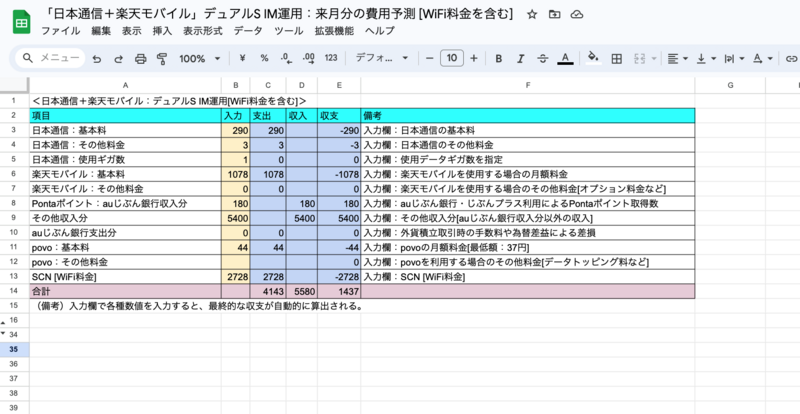The width and height of the screenshot is (800, 414).
Task: Open the データ menu
Action: click(248, 31)
